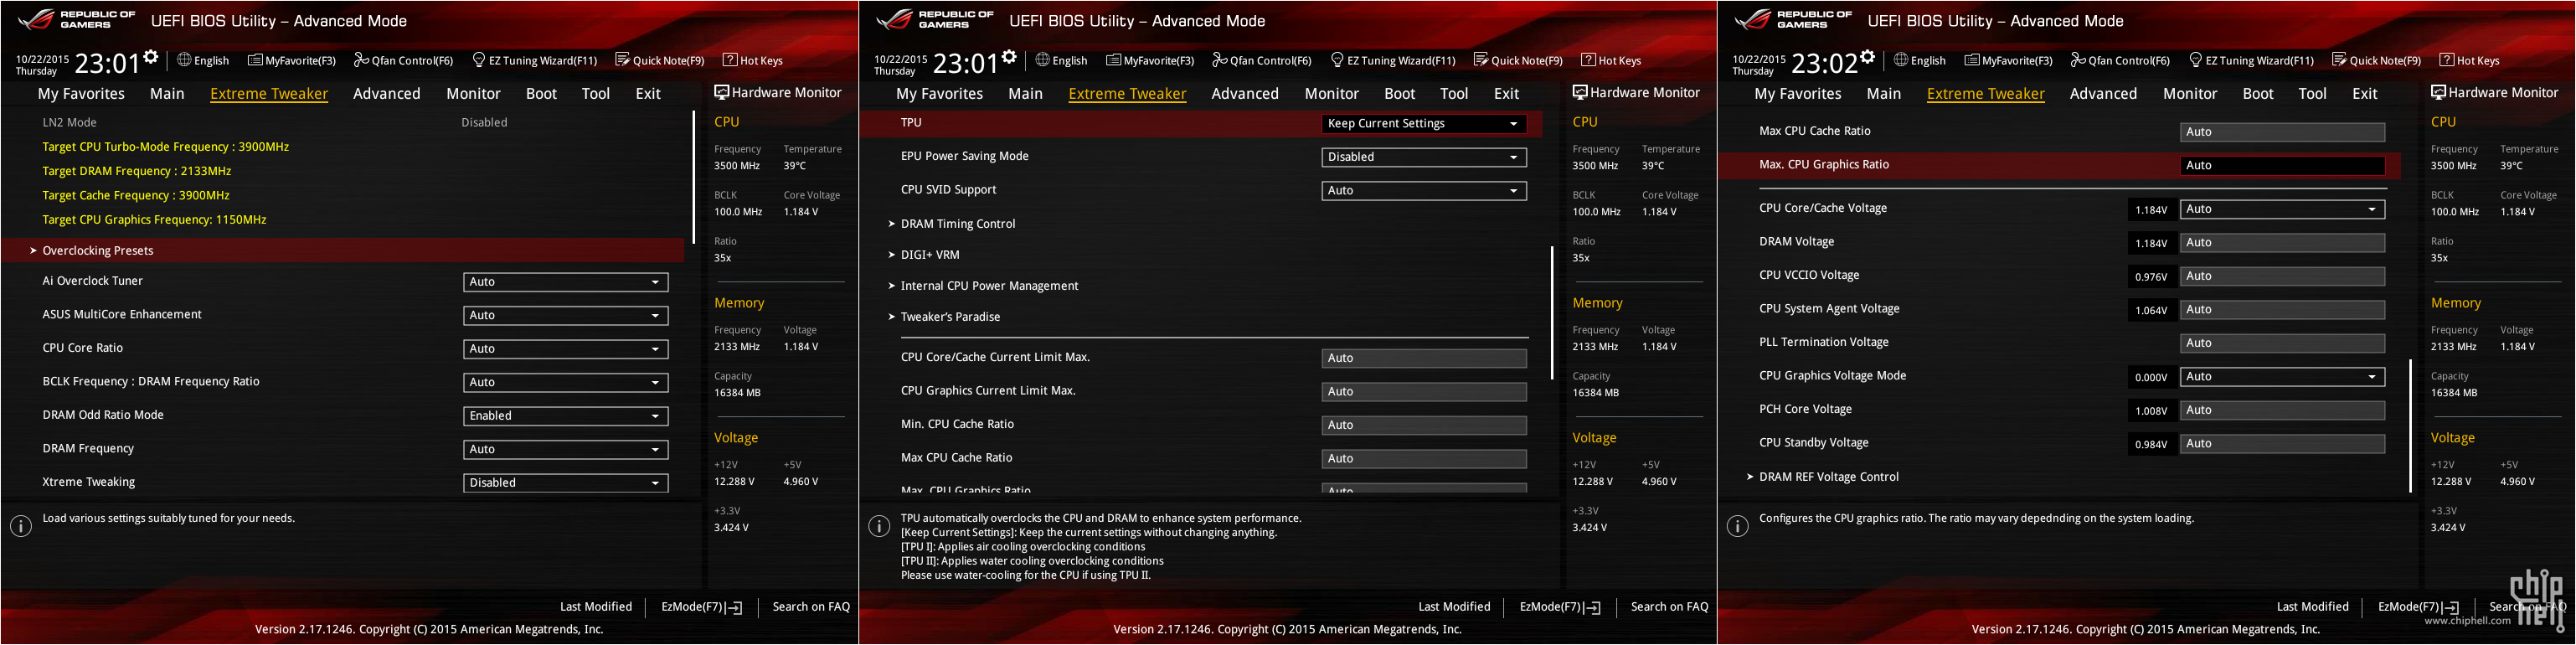Switch to Monitor tab in the middle screen
The width and height of the screenshot is (2576, 645).
(1332, 94)
